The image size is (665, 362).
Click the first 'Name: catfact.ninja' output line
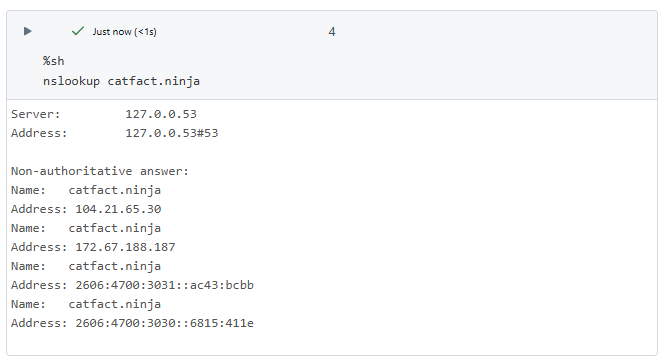86,190
